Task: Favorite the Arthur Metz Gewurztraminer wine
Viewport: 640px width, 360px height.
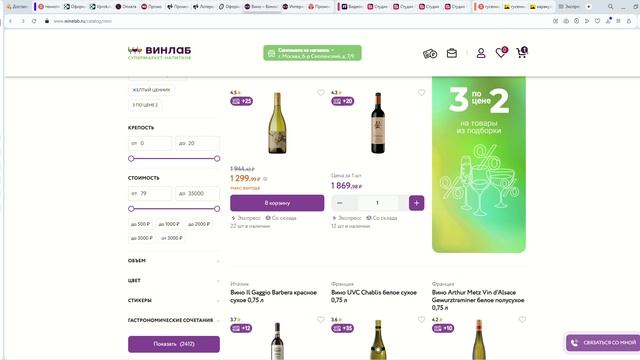Action: [x=522, y=320]
